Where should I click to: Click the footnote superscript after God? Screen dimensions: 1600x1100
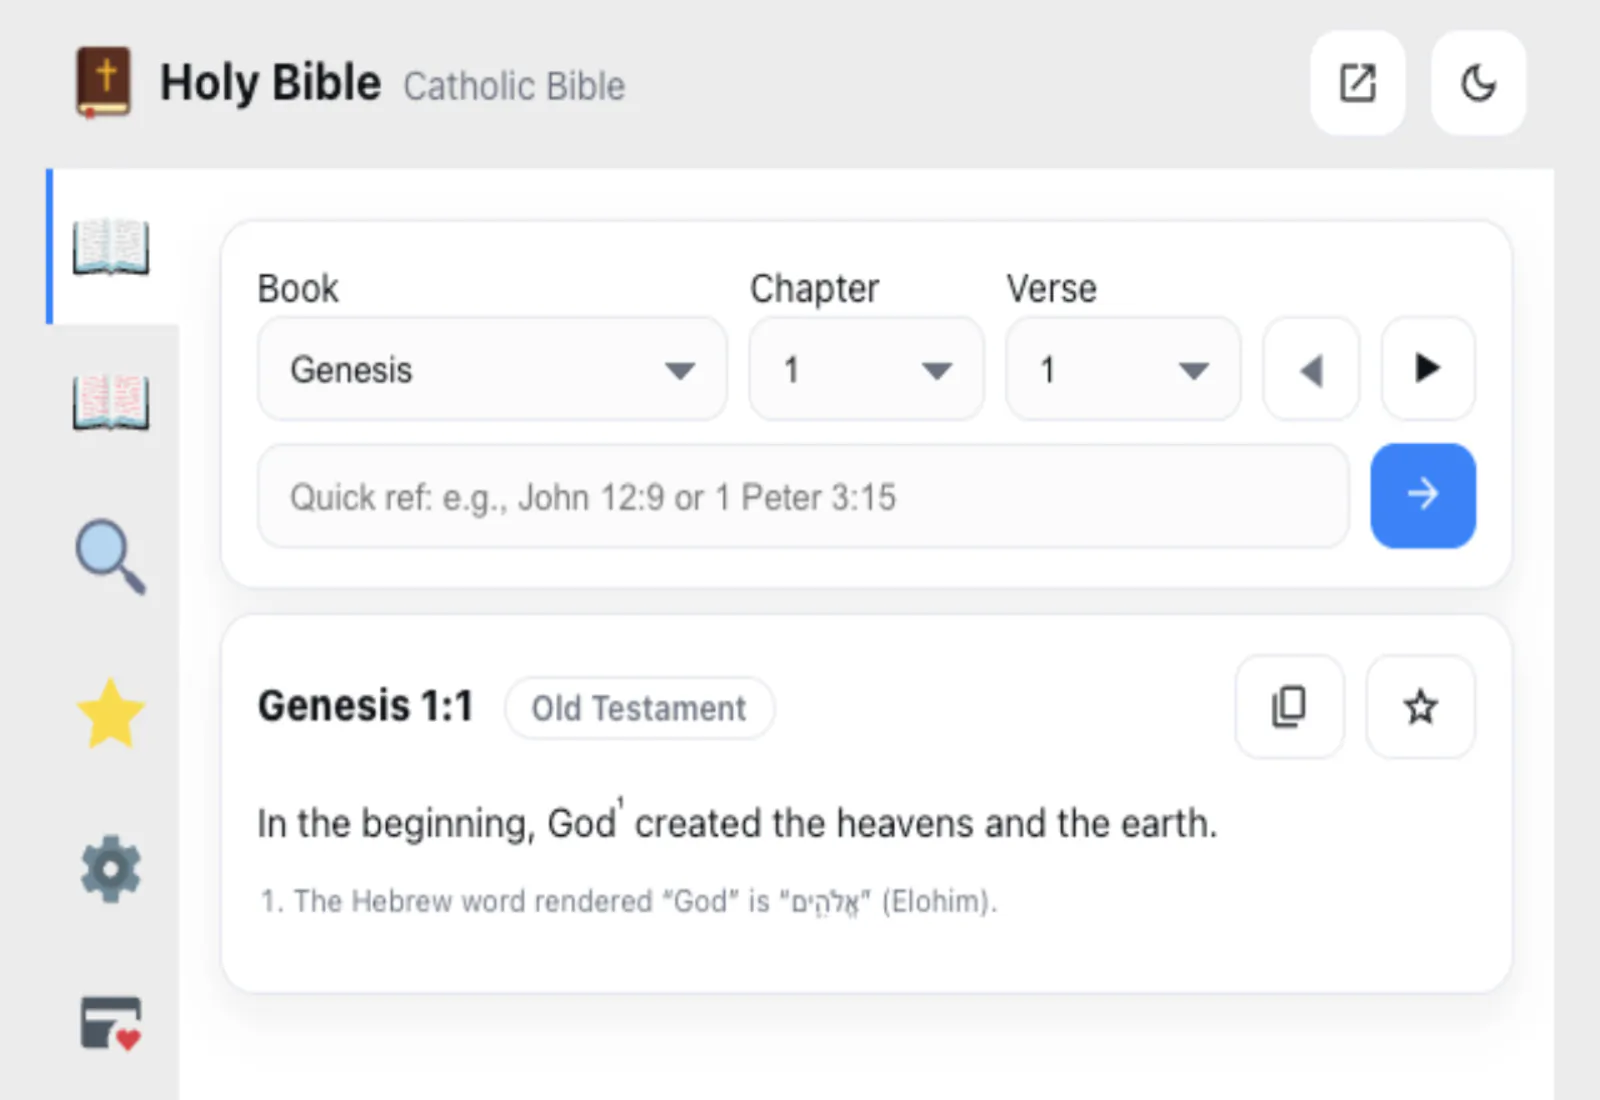click(x=620, y=802)
